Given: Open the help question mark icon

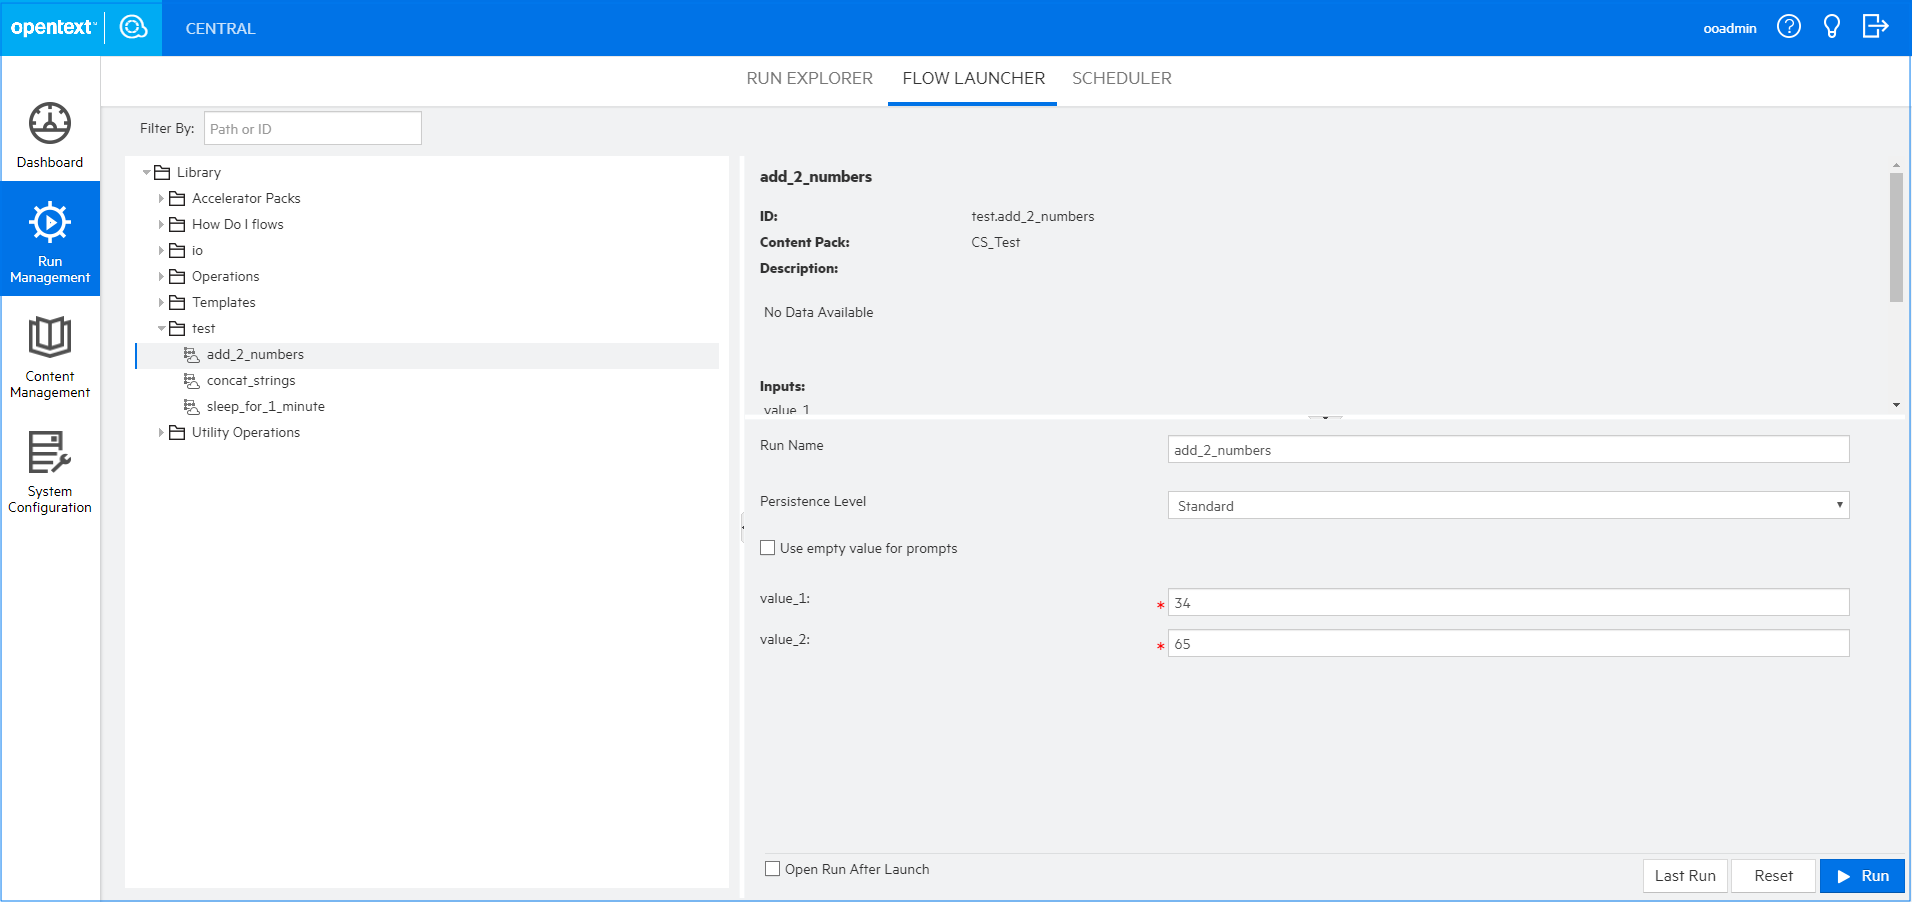Looking at the screenshot, I should pos(1789,27).
